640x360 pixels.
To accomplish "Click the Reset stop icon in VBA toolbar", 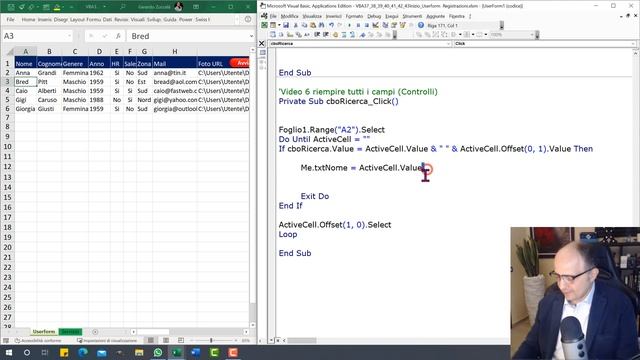I will pyautogui.click(x=367, y=25).
